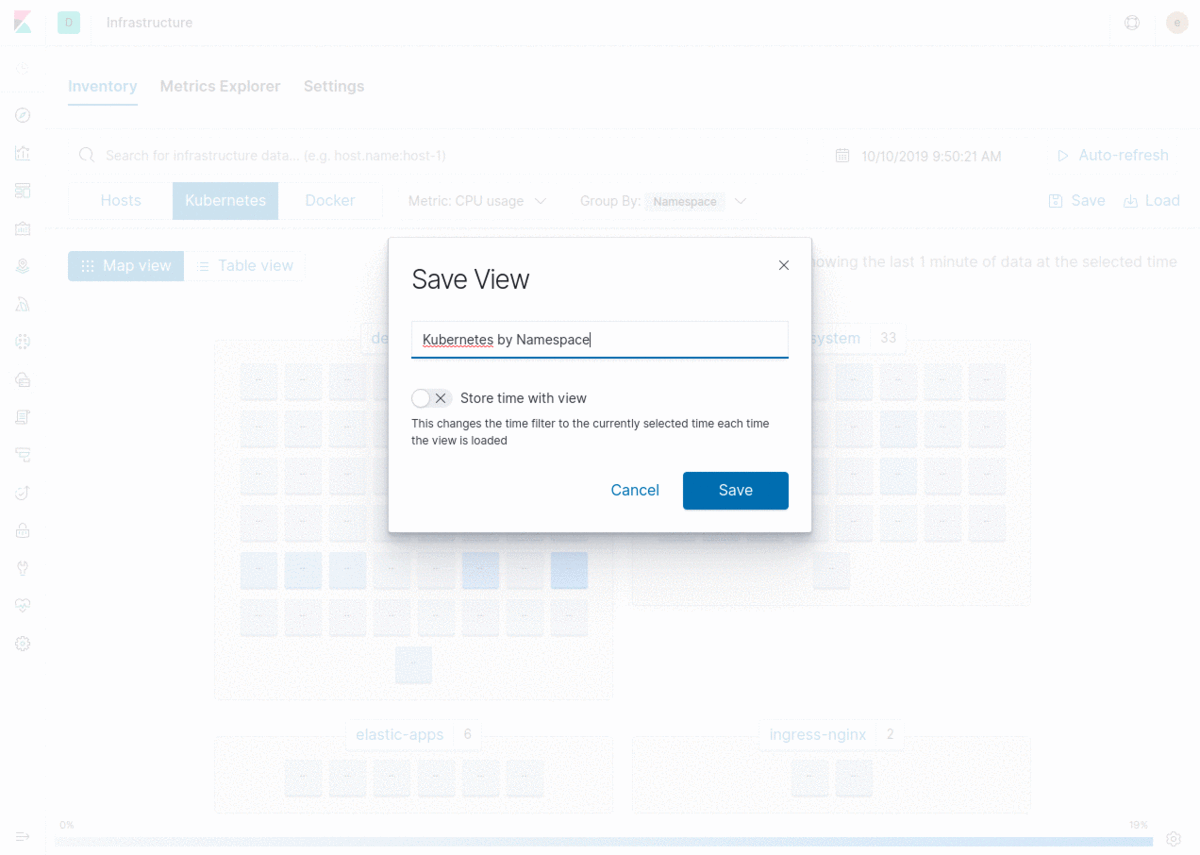Image resolution: width=1200 pixels, height=855 pixels.
Task: Open Logs from the sidebar
Action: (x=23, y=417)
